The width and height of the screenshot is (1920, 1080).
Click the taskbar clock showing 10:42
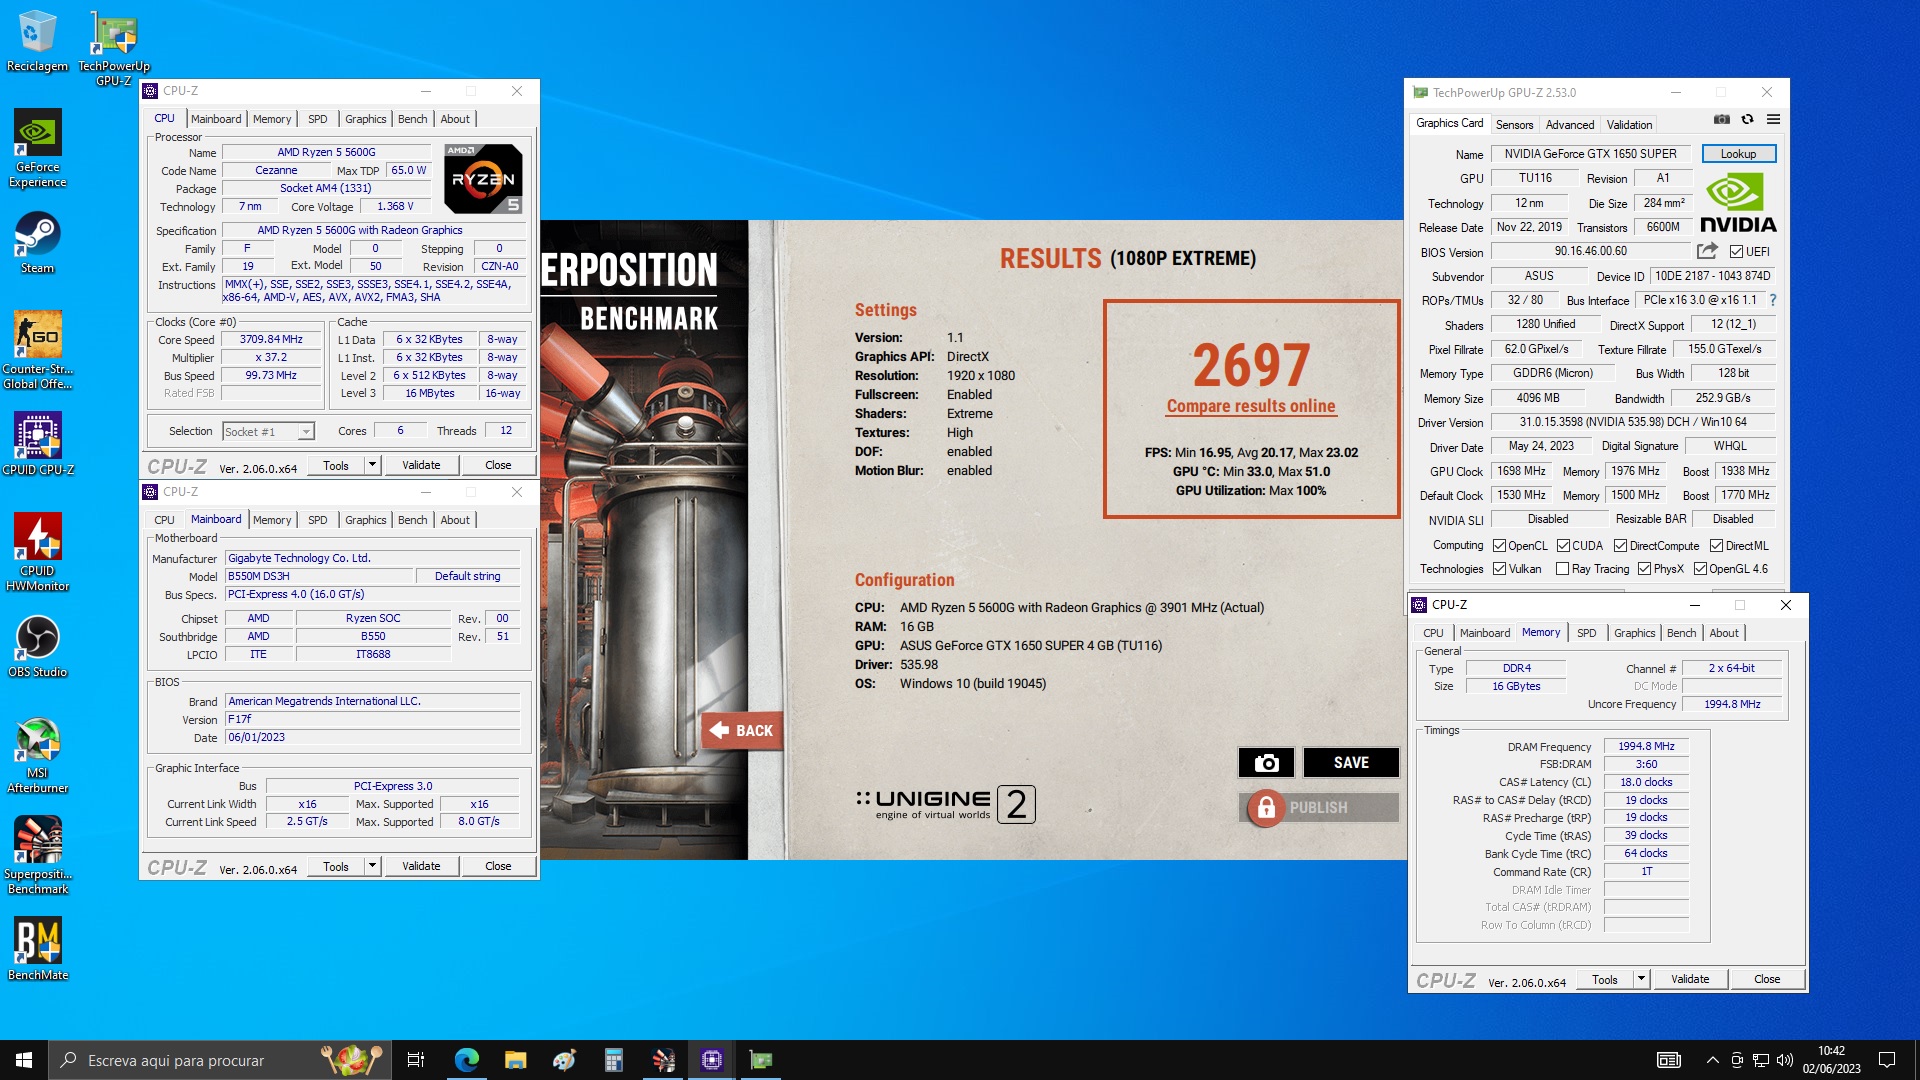[x=1831, y=1060]
